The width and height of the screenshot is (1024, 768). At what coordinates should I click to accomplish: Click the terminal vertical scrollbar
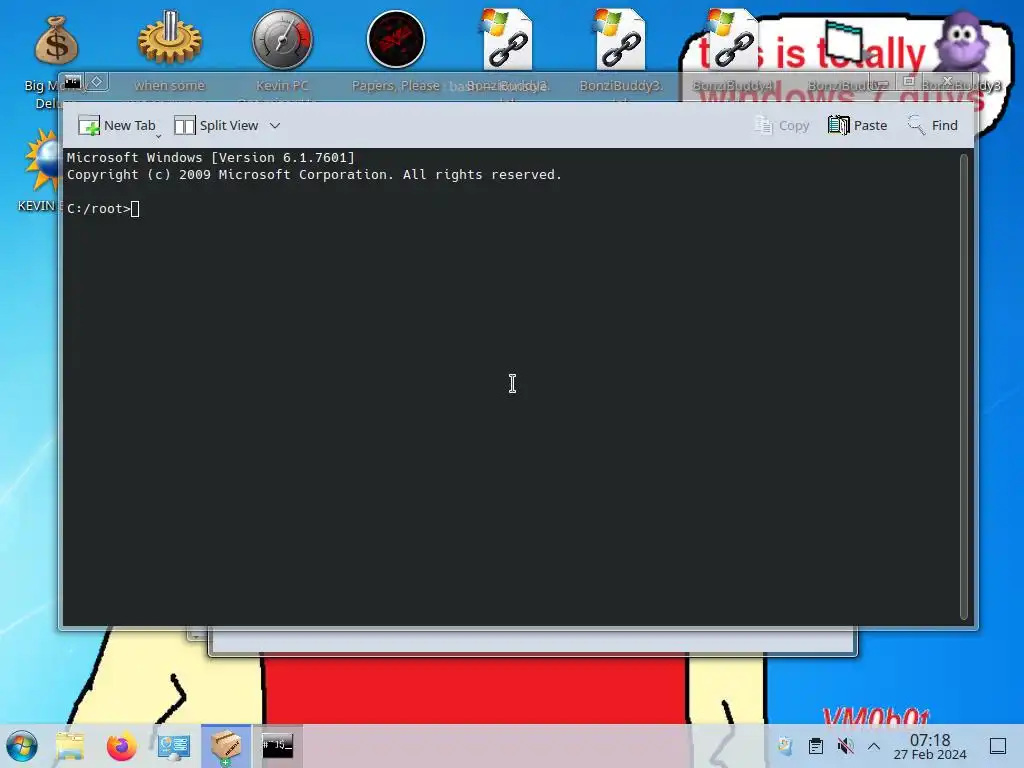(x=963, y=387)
